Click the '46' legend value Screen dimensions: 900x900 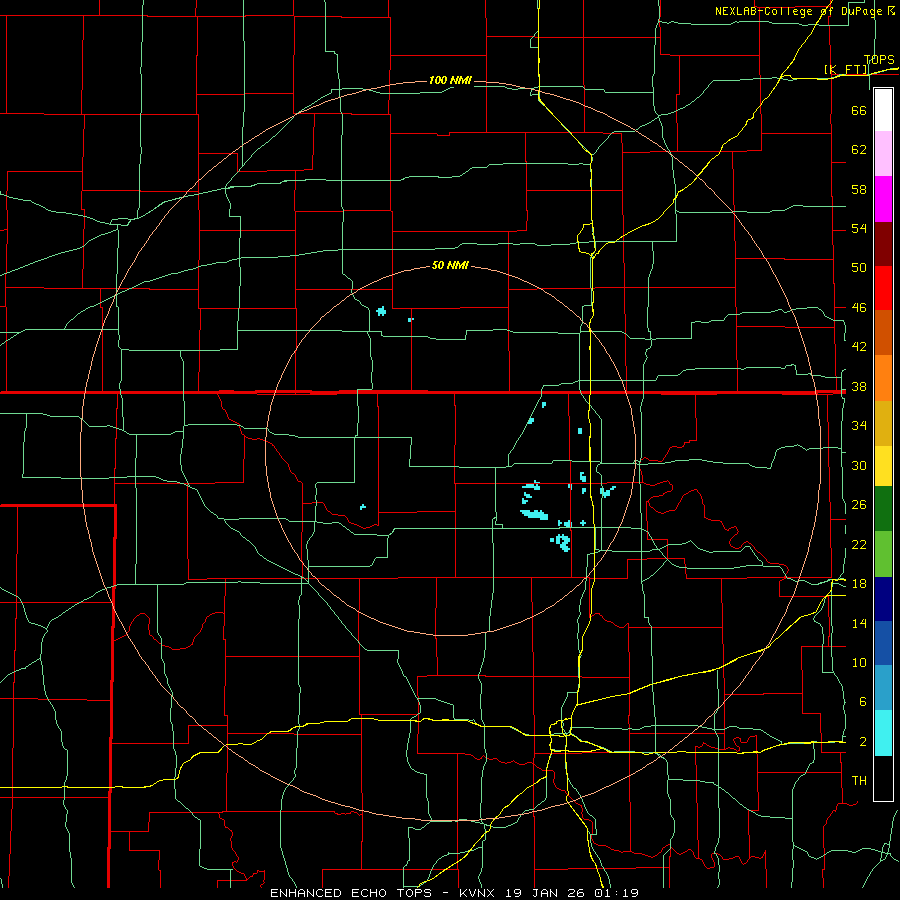[859, 308]
